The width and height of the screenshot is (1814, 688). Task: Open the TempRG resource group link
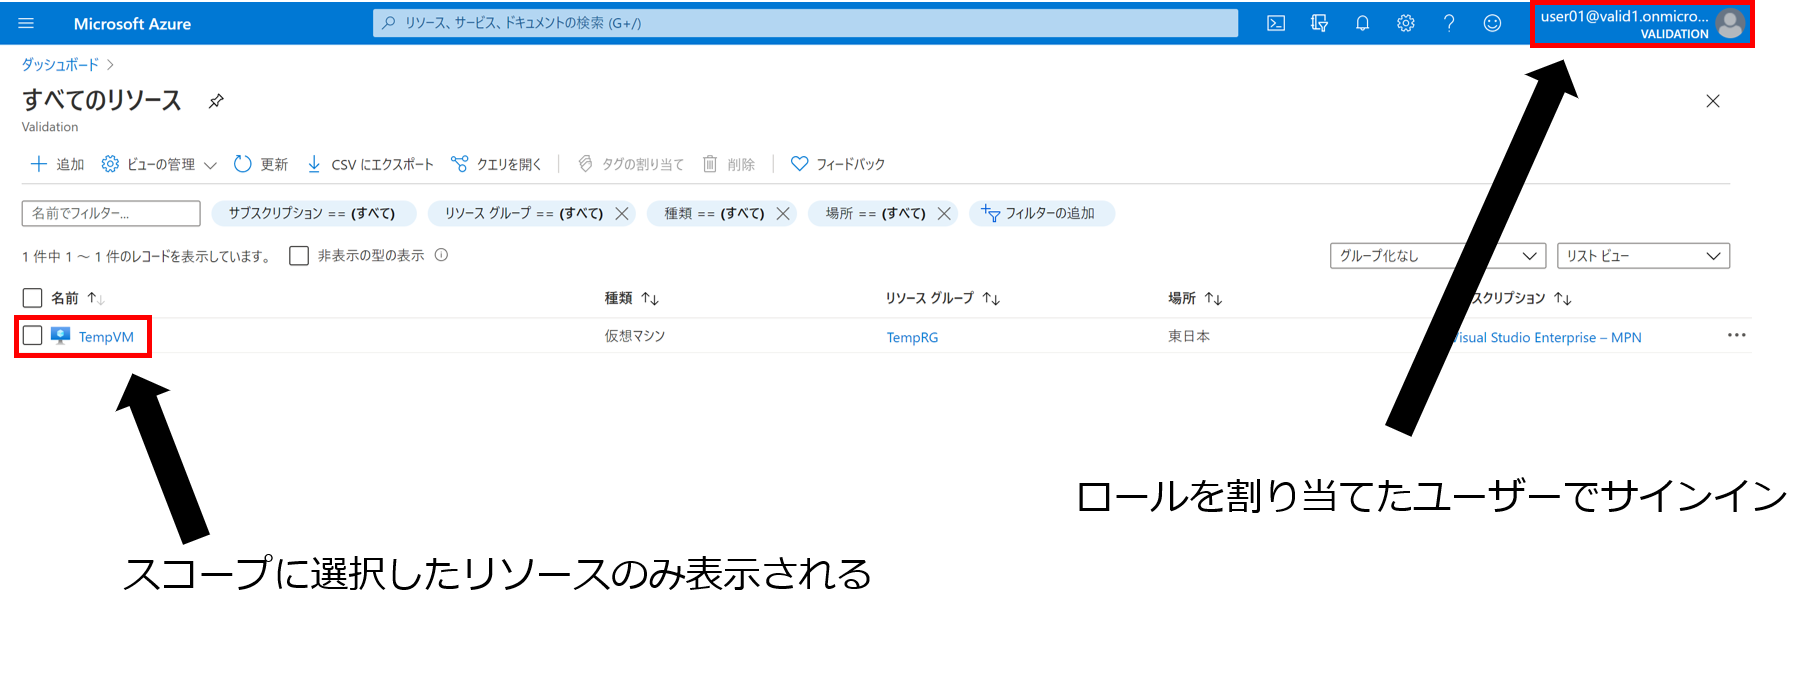tap(912, 337)
